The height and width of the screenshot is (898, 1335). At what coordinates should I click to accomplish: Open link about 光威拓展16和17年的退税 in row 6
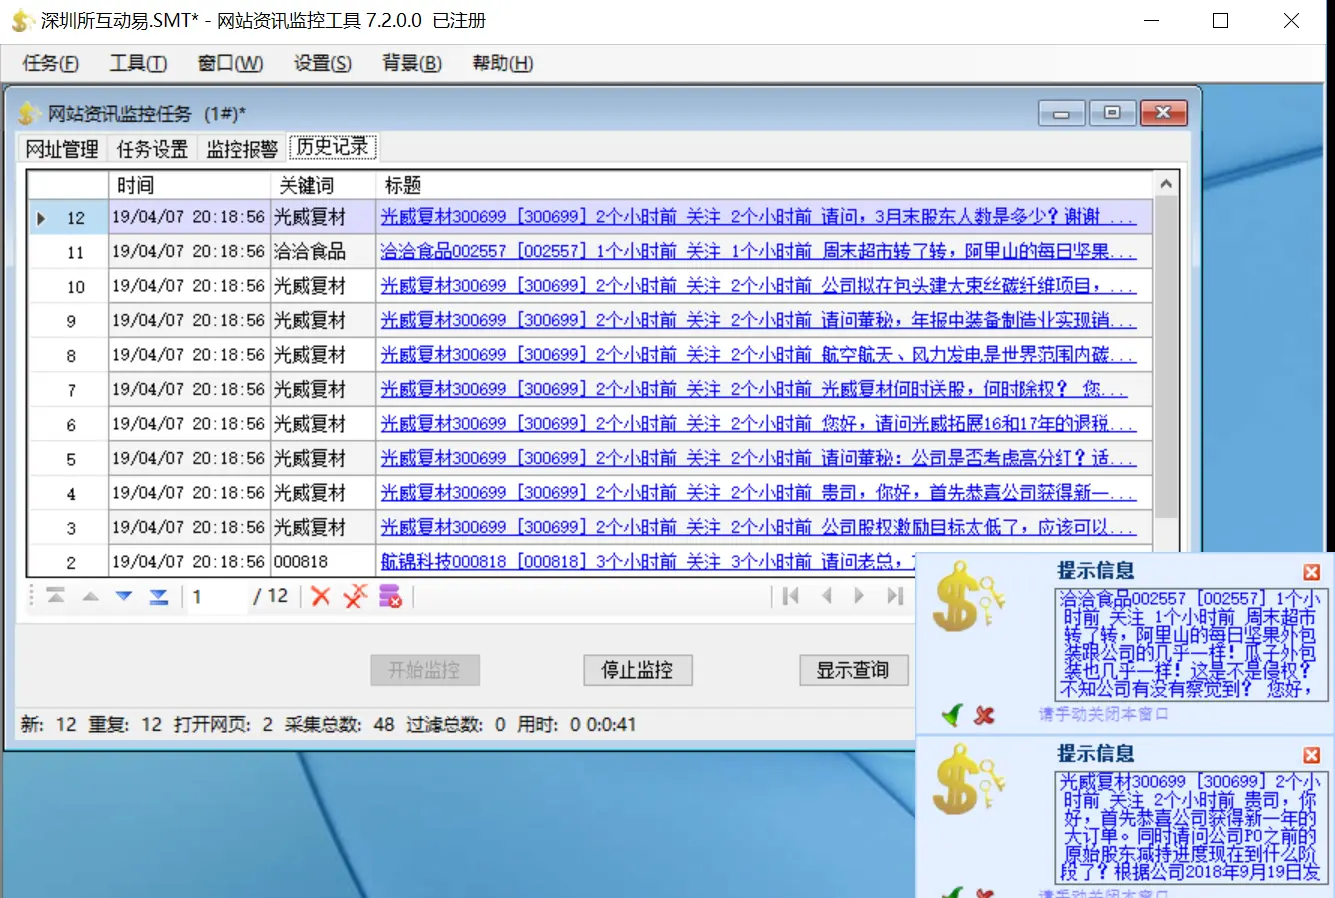pyautogui.click(x=758, y=424)
